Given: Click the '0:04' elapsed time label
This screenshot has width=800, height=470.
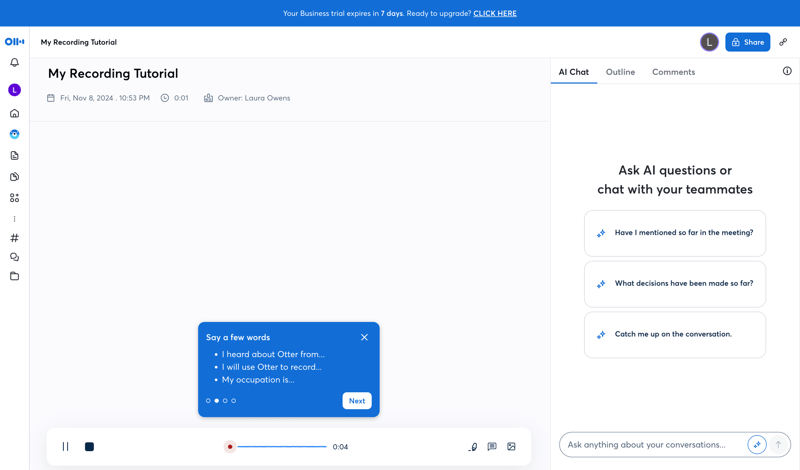Looking at the screenshot, I should [x=340, y=447].
